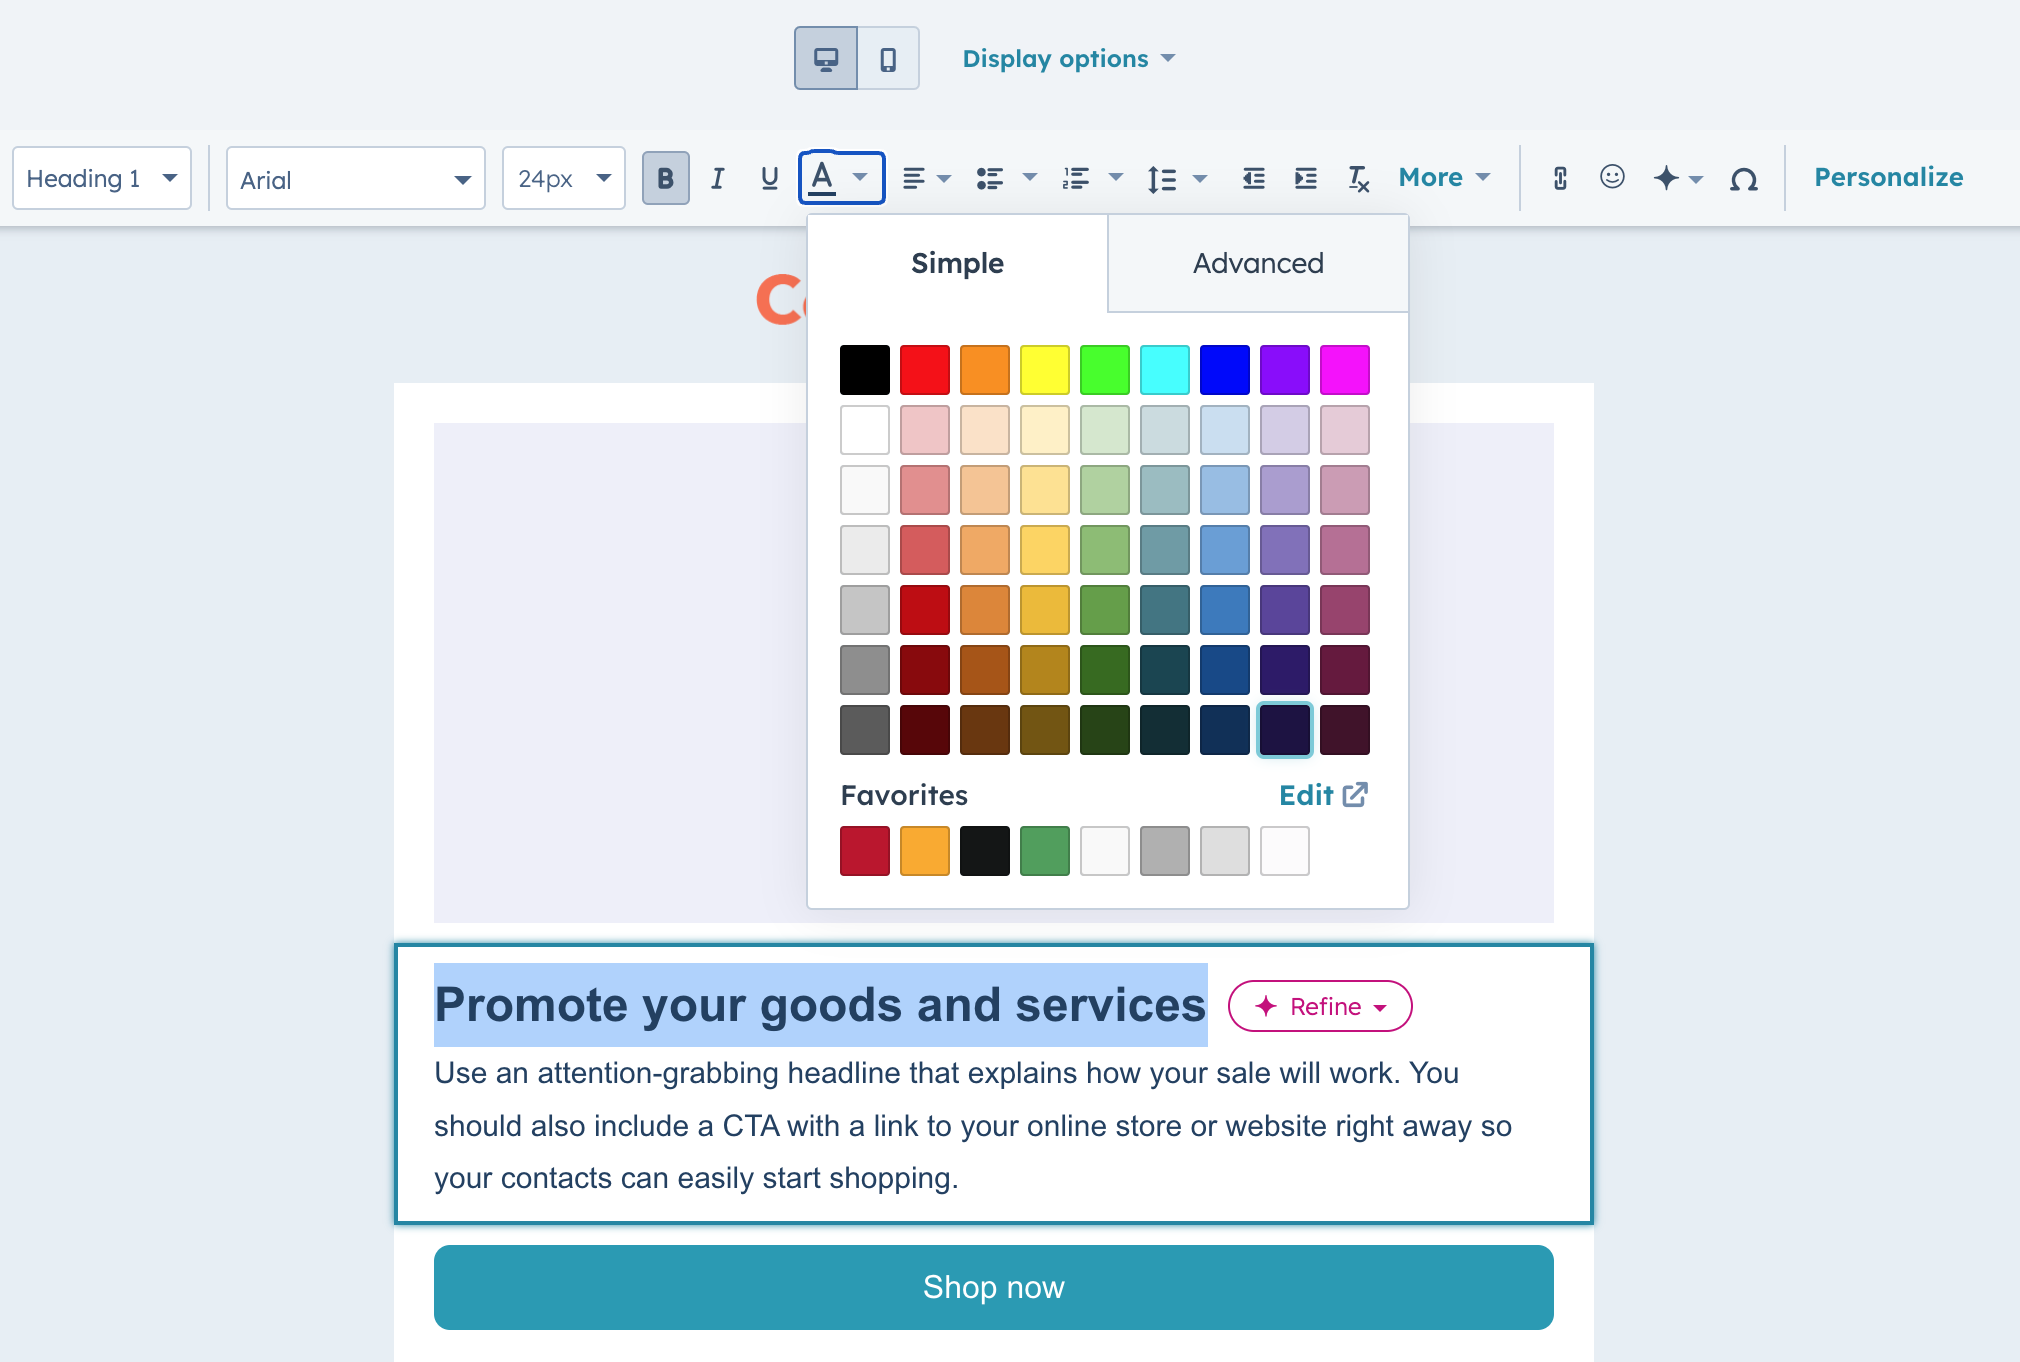Increase indent of text
Screen dimensions: 2020x1362
[1305, 179]
